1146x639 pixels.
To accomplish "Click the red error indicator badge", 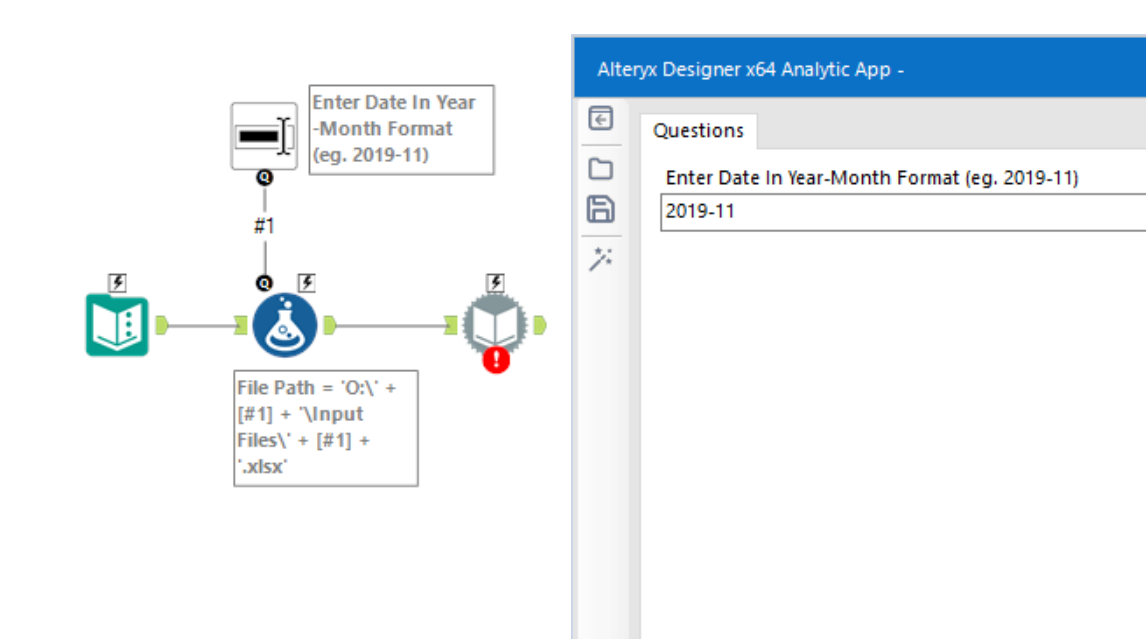I will (x=496, y=359).
